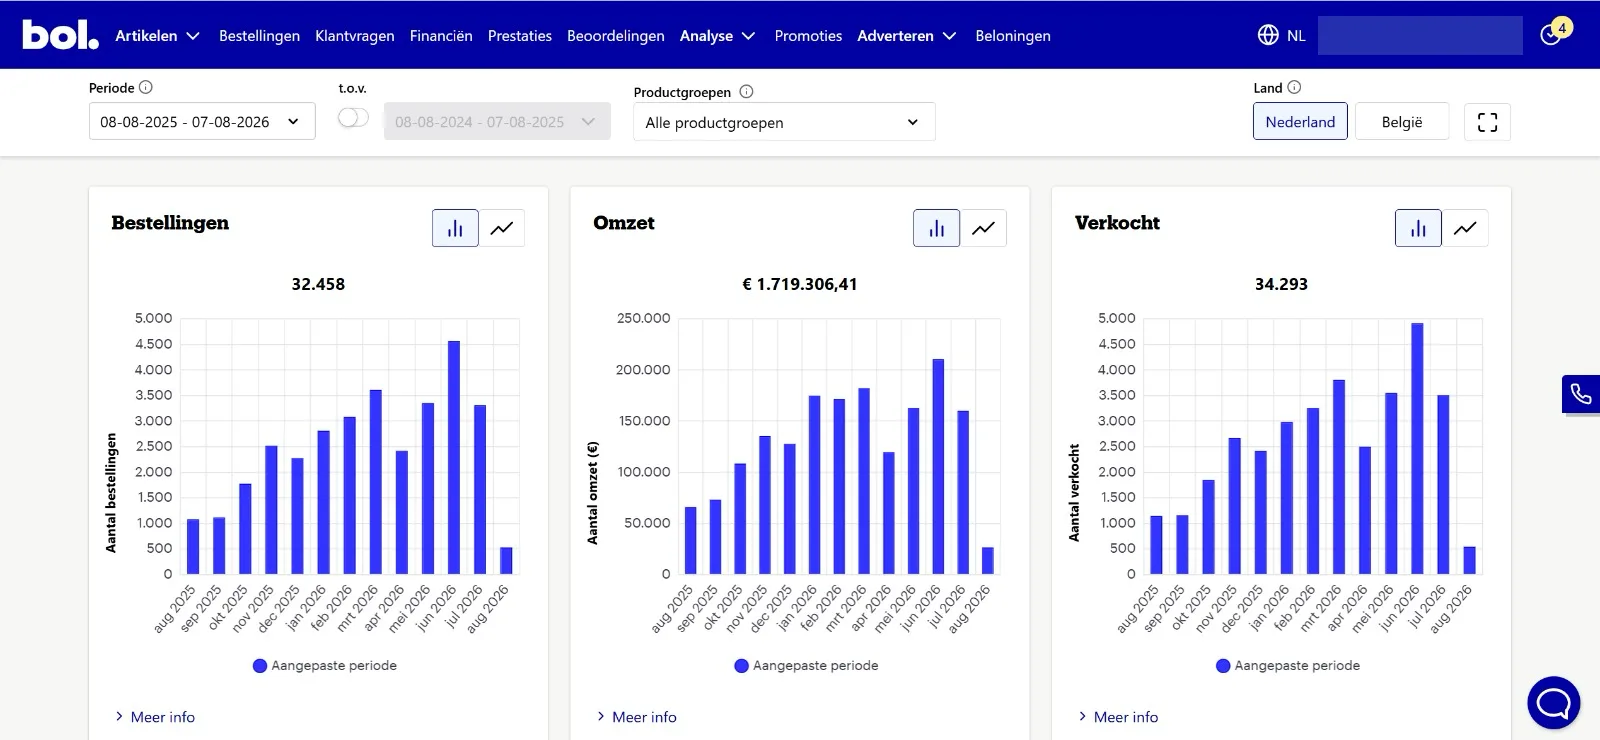This screenshot has height=740, width=1600.
Task: Select Nederland as country
Action: click(x=1300, y=122)
